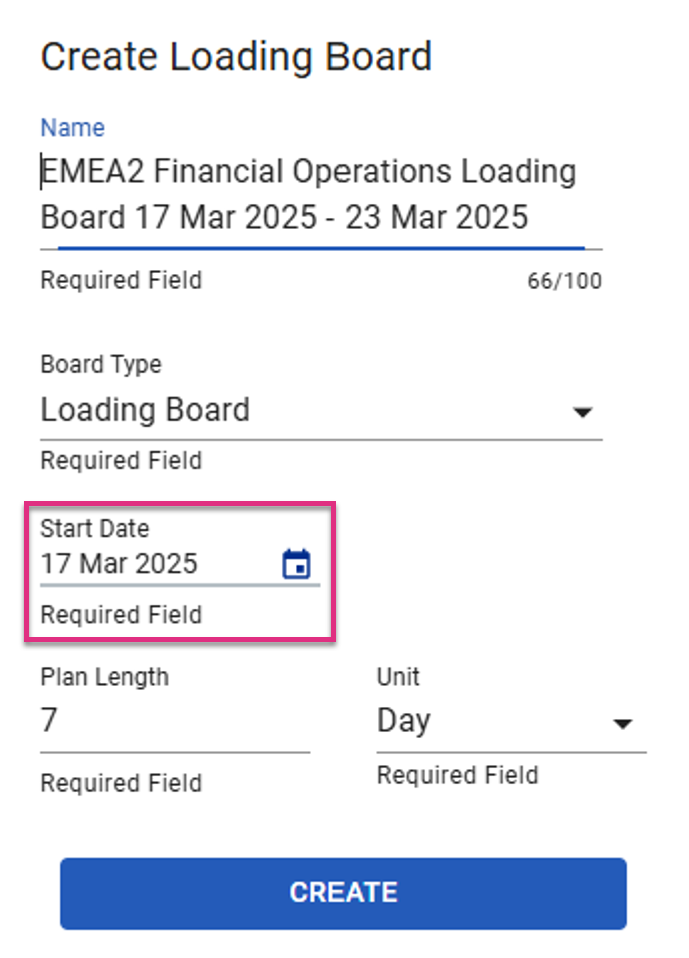Expand the Board Type dropdown arrow
This screenshot has width=689, height=958.
coord(583,412)
